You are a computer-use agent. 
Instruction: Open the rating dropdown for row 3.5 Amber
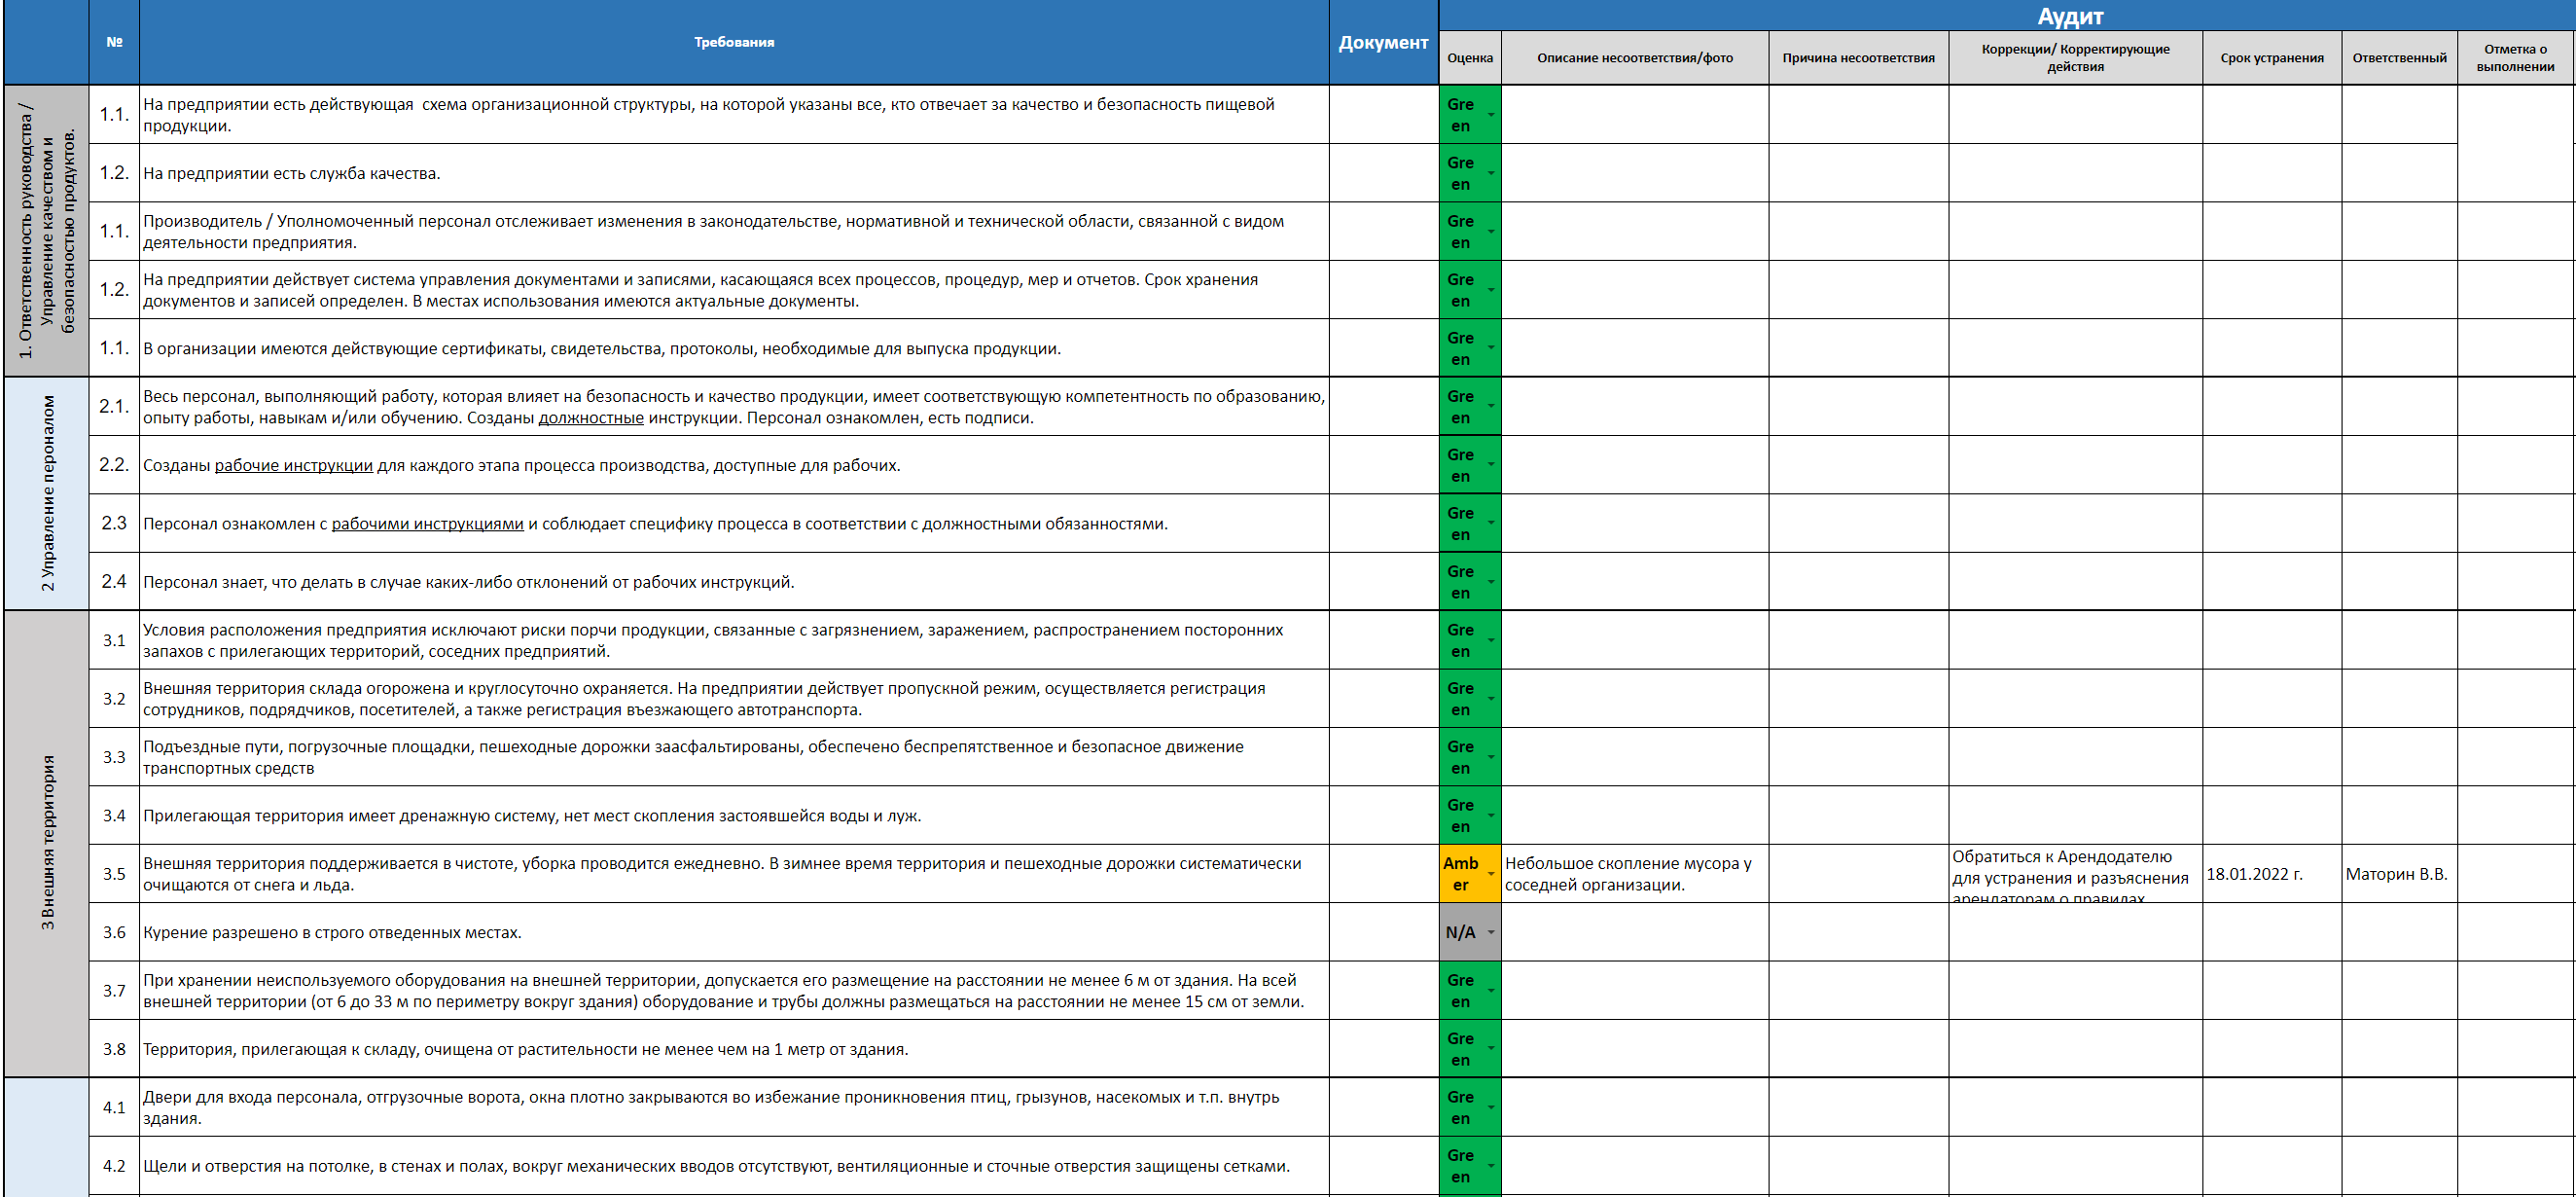tap(1491, 874)
